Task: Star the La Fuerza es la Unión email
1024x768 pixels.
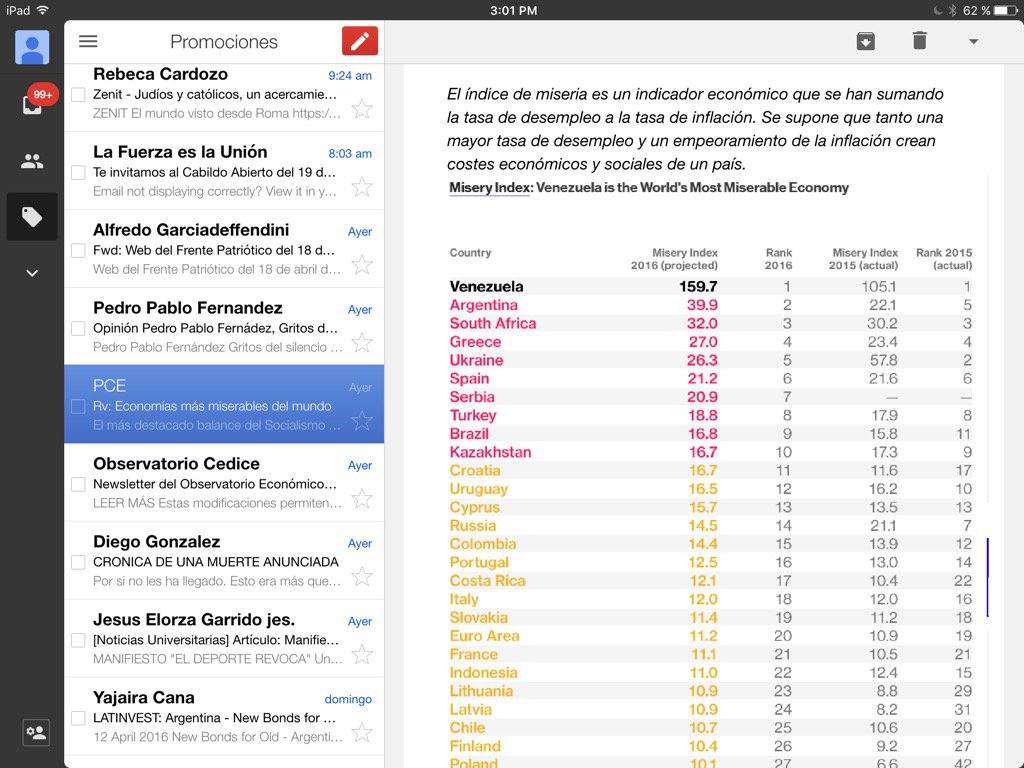Action: tap(362, 187)
